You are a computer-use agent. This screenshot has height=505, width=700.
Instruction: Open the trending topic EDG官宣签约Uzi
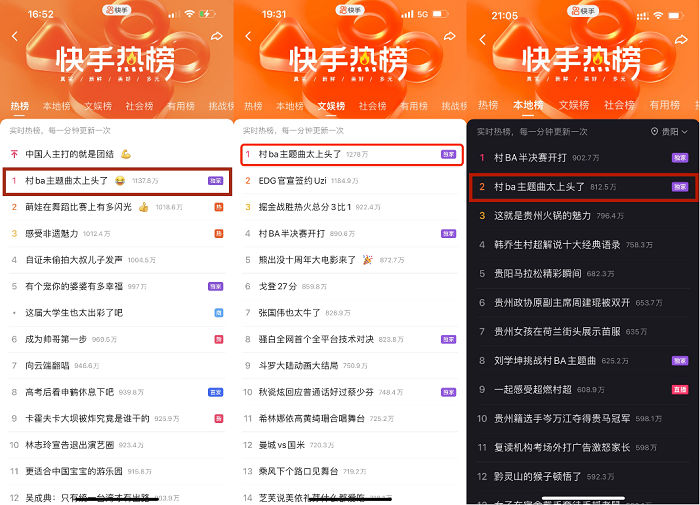[x=300, y=181]
